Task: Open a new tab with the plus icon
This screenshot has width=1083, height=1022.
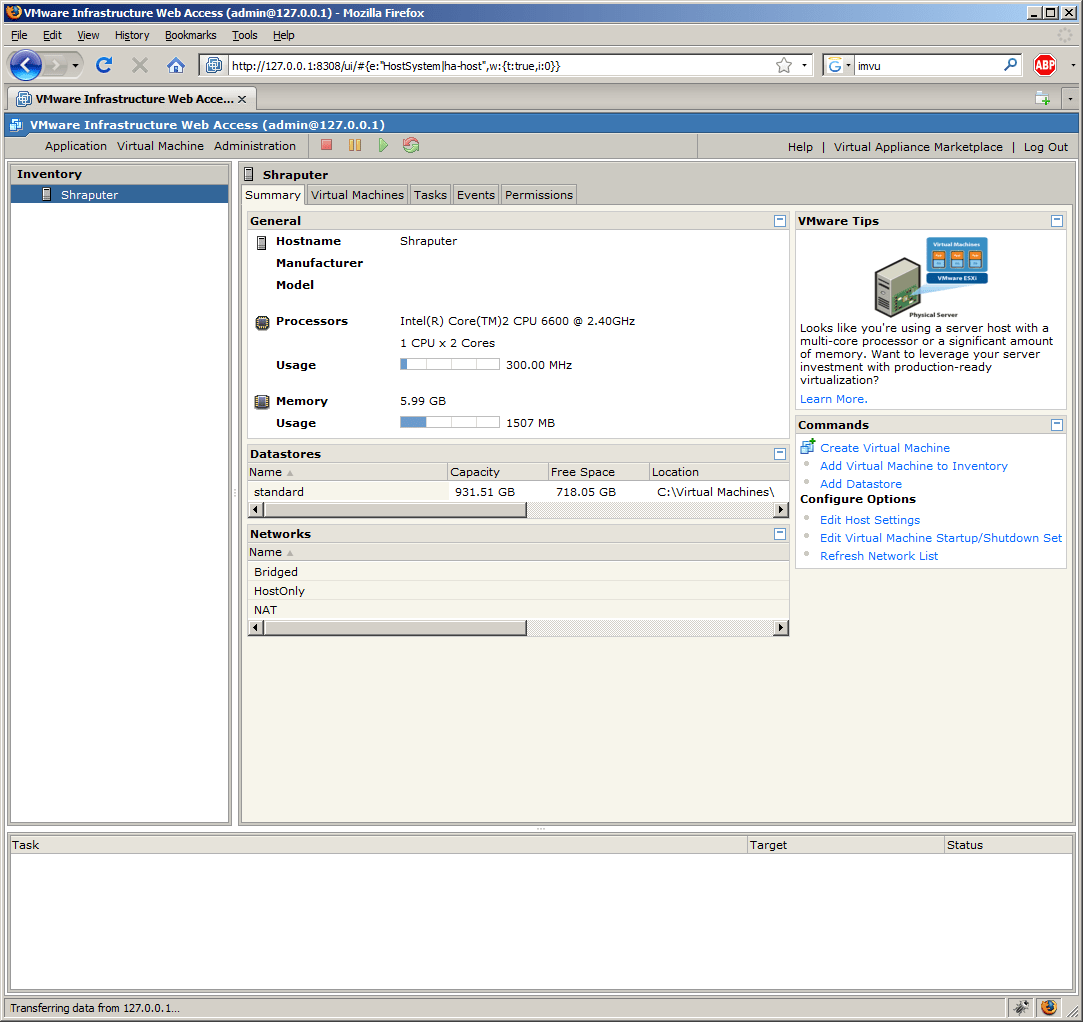Action: [x=1042, y=99]
